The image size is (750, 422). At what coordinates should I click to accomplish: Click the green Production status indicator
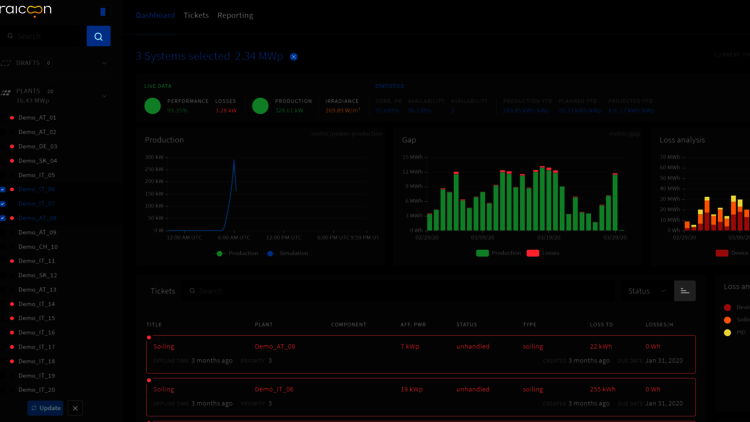260,105
